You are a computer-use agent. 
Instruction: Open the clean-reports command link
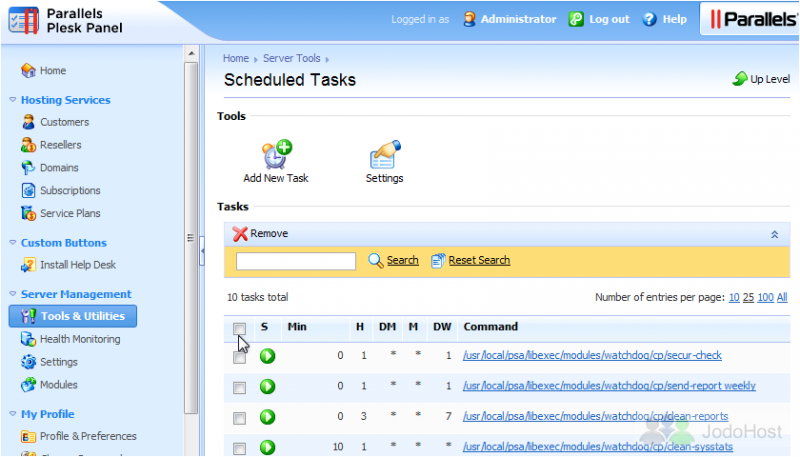point(595,417)
